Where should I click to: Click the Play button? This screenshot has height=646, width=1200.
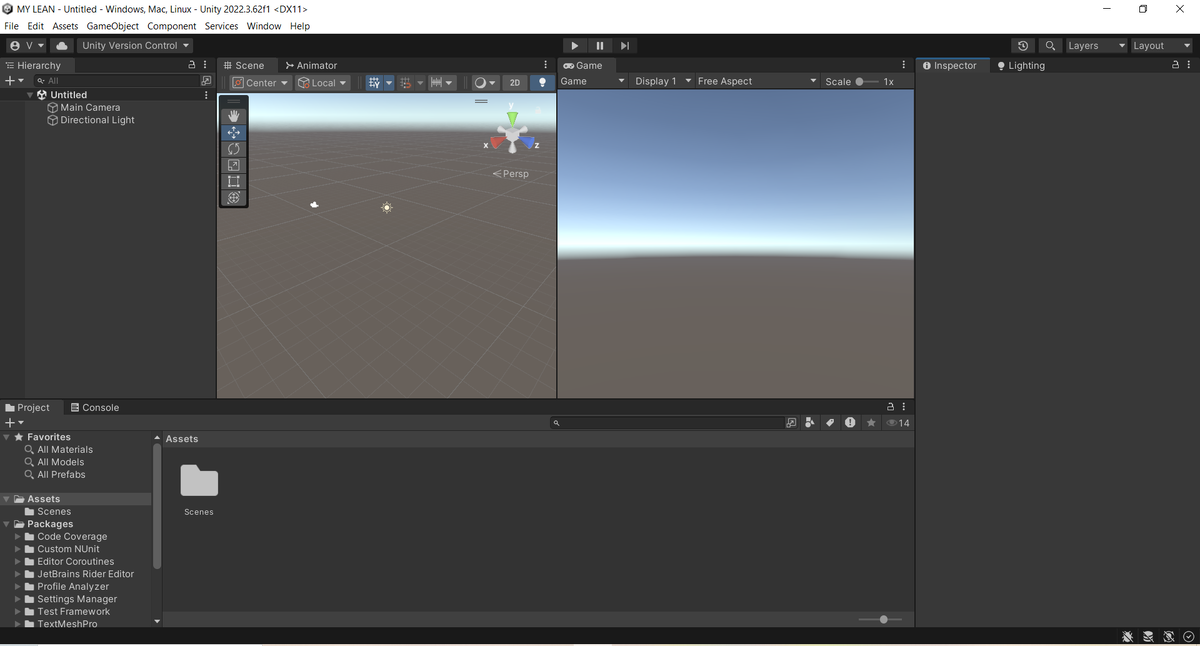574,45
